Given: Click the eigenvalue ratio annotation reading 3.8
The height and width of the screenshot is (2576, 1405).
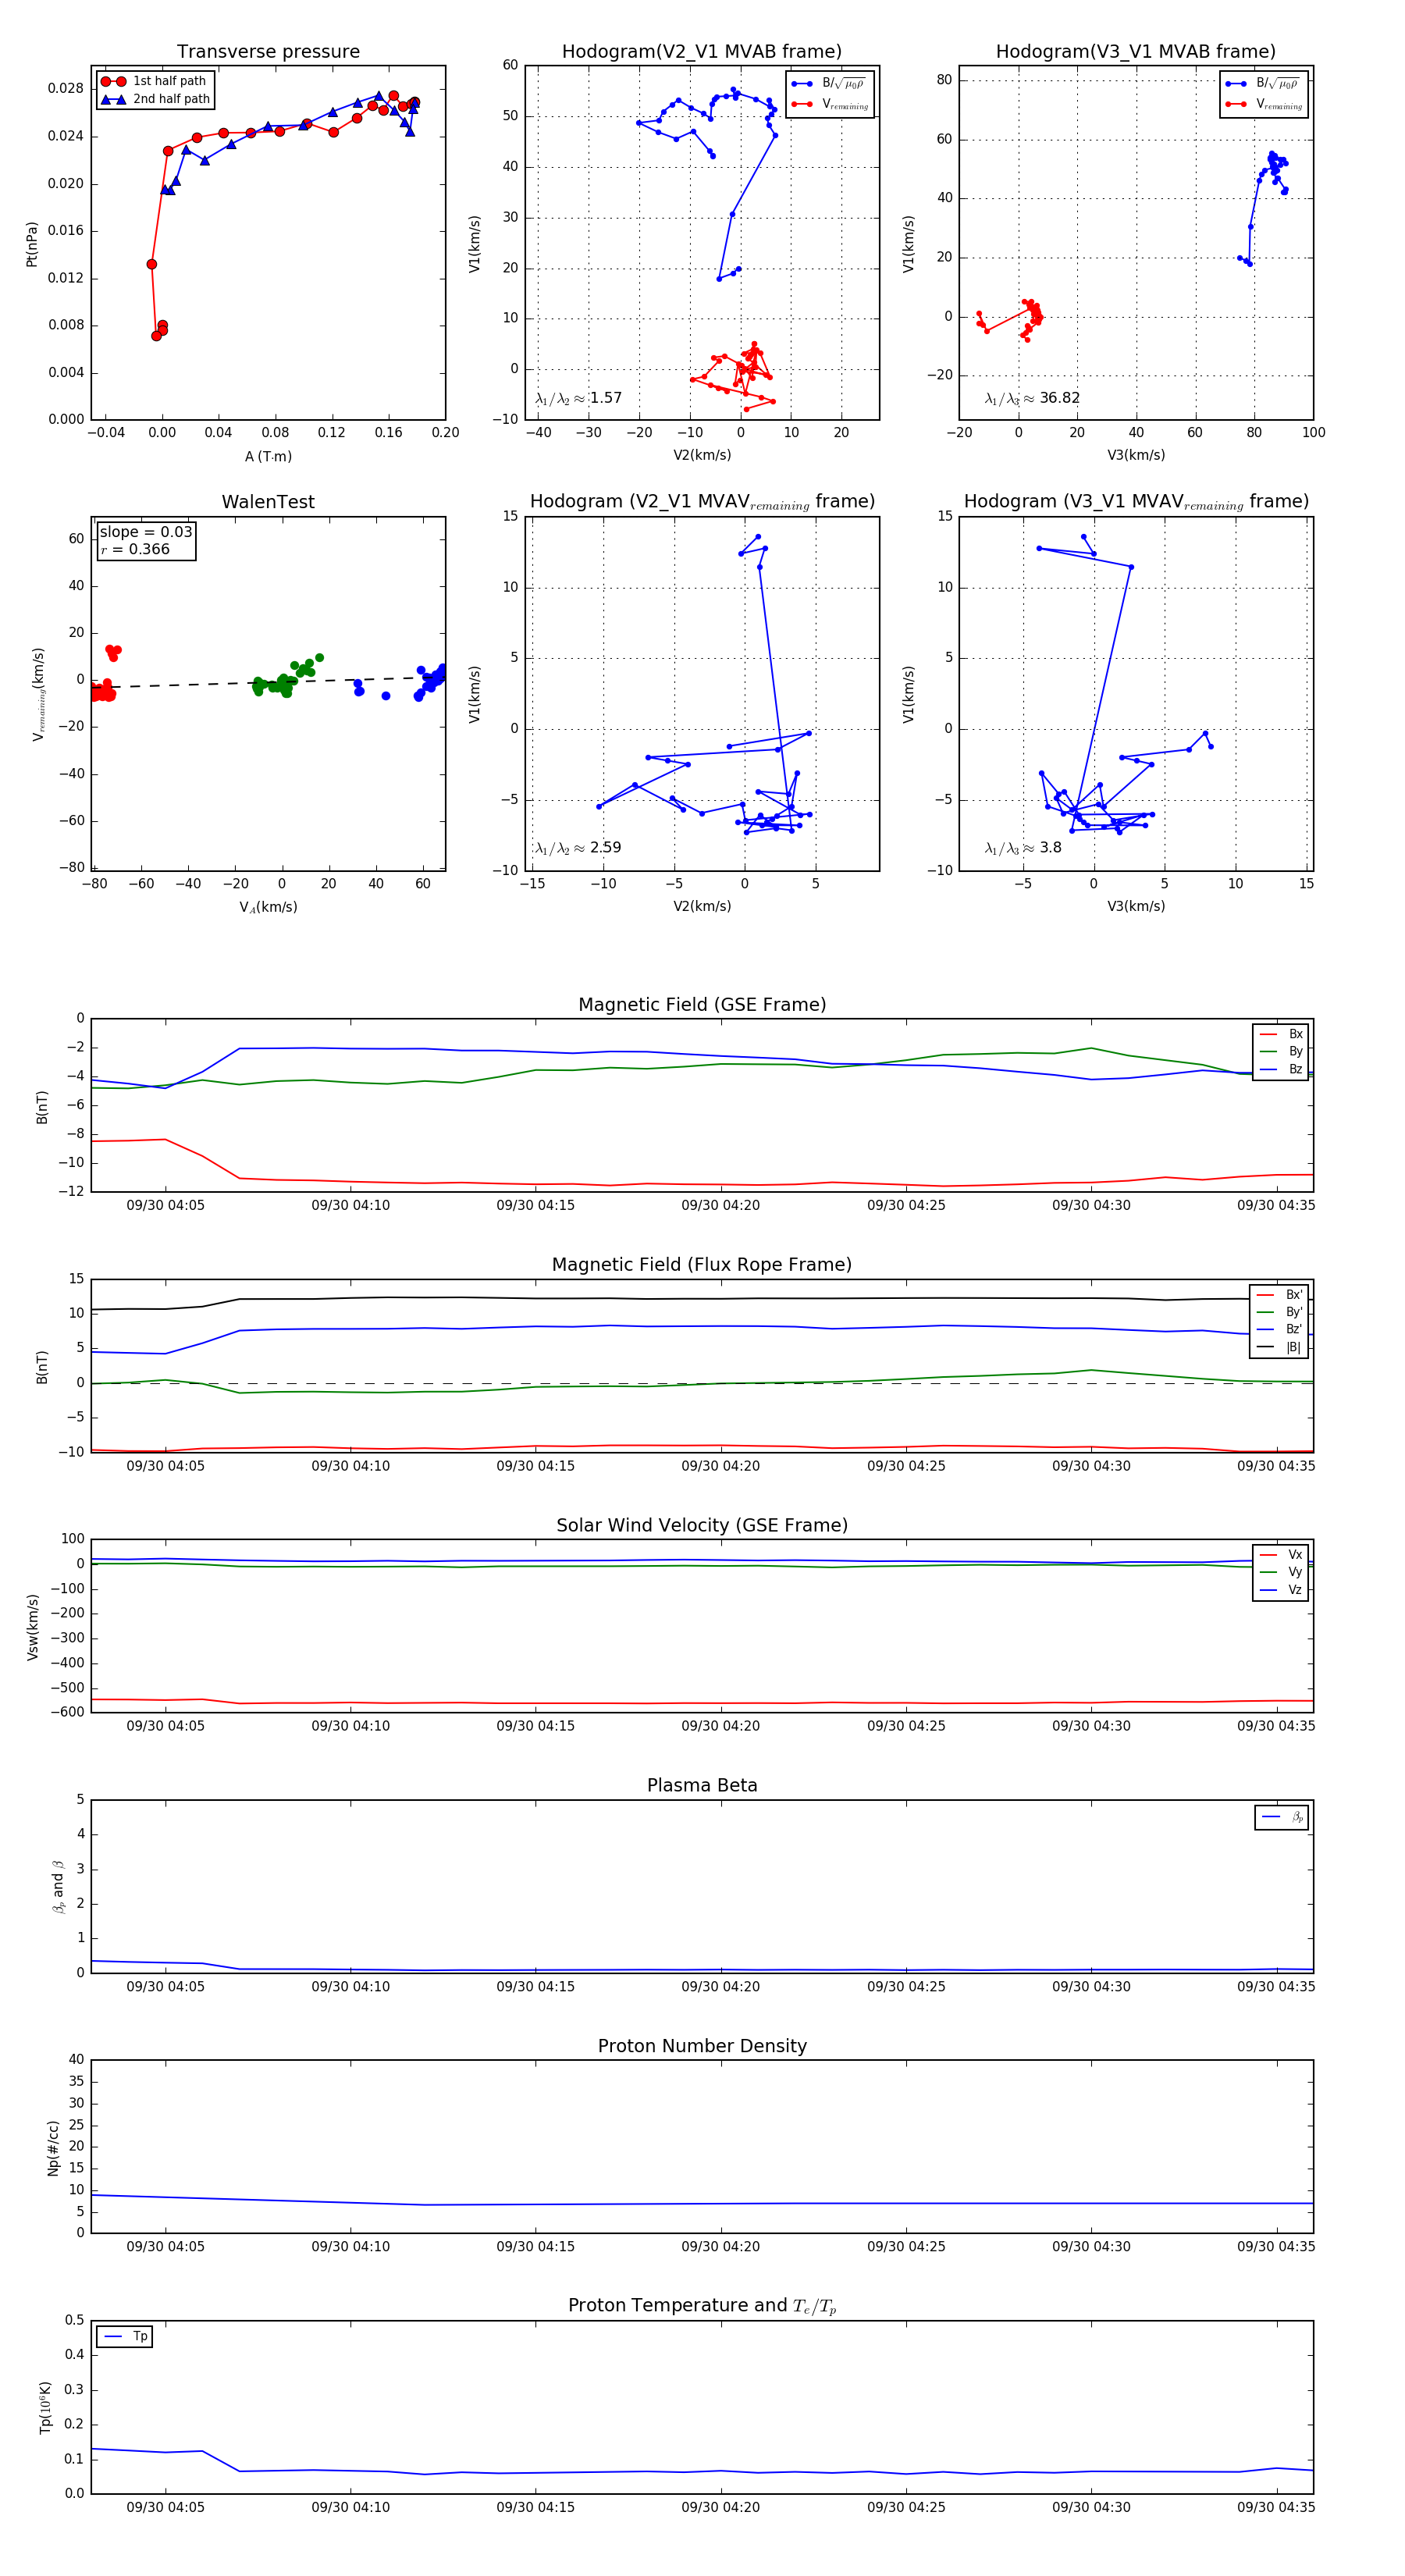Looking at the screenshot, I should (x=1023, y=848).
